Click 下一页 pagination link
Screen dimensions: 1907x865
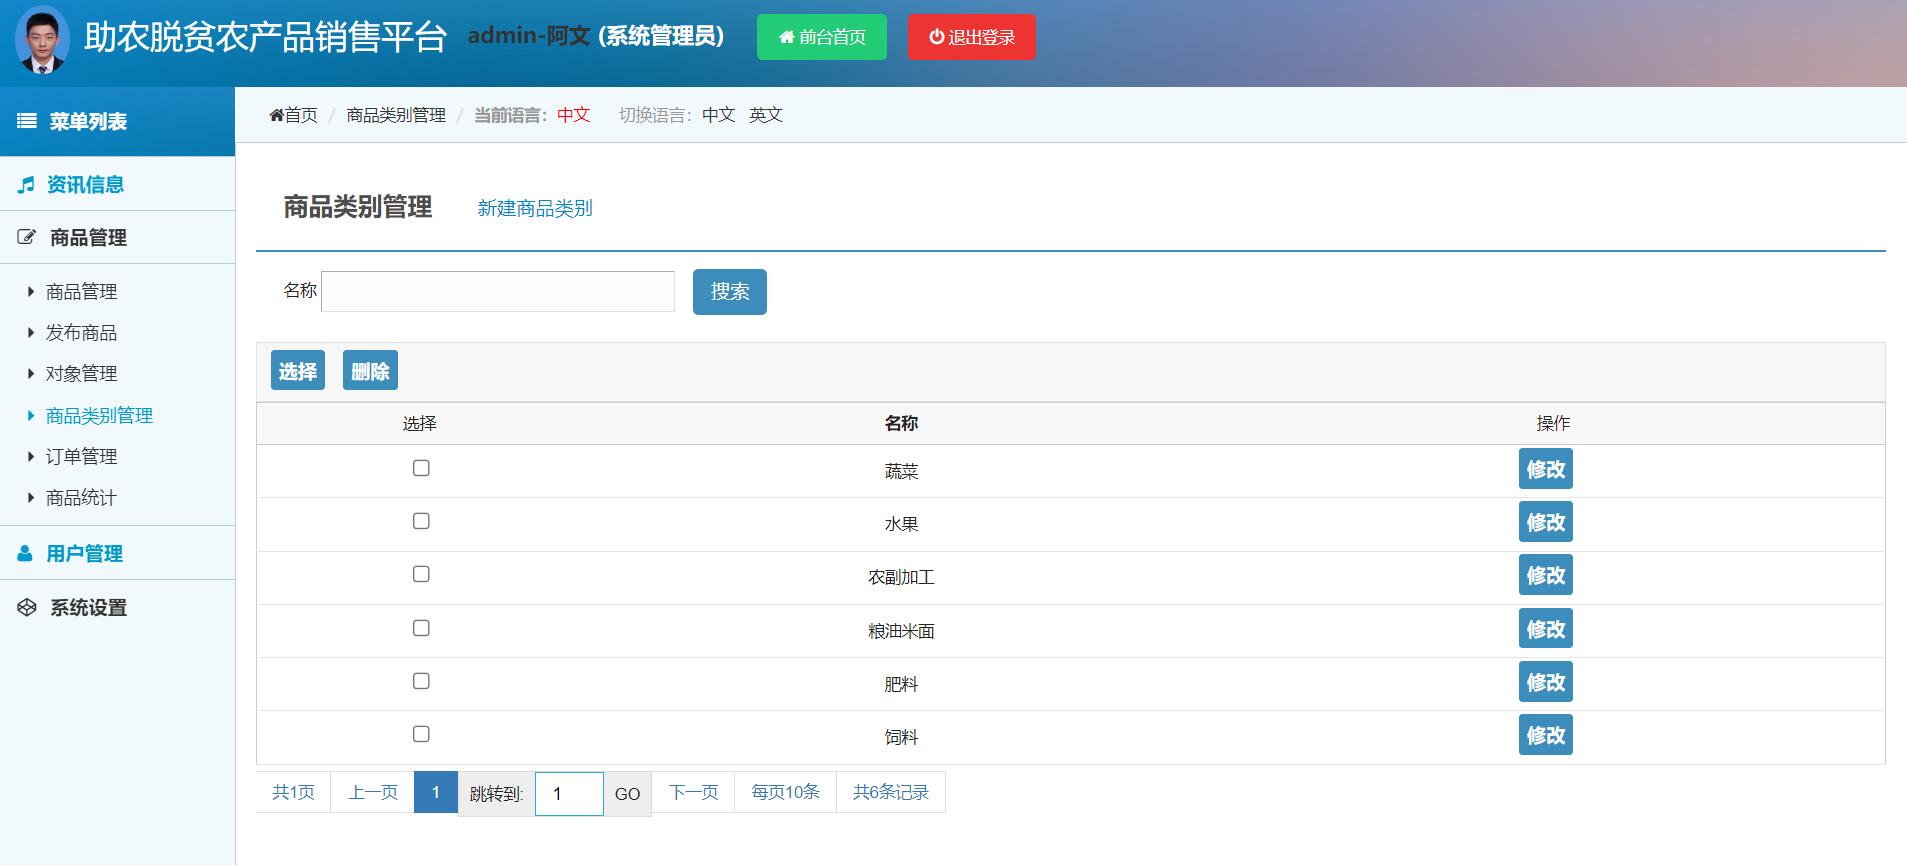coord(693,792)
